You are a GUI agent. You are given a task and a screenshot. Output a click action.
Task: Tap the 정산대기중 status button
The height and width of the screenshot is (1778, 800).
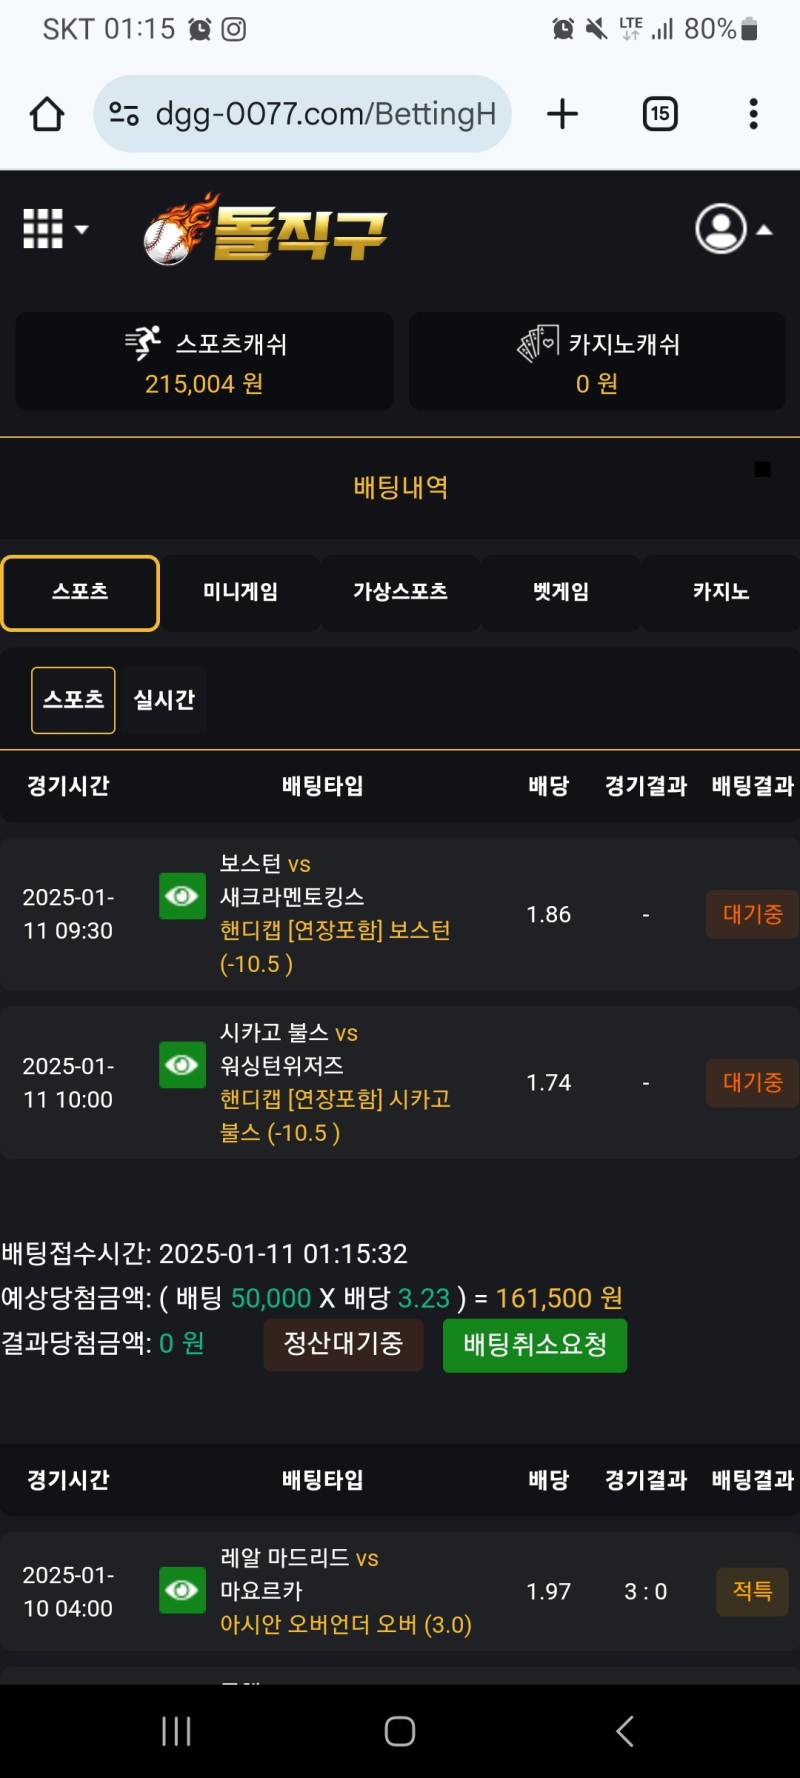pos(343,1343)
